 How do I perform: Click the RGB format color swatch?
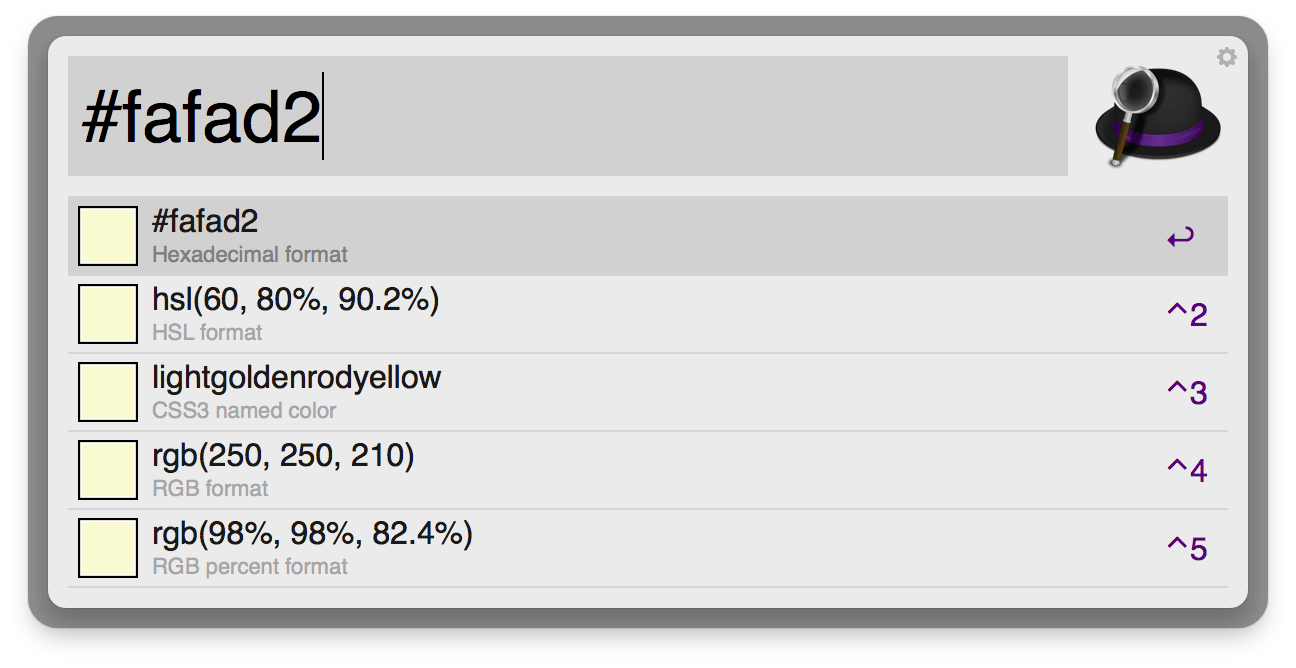pos(108,470)
